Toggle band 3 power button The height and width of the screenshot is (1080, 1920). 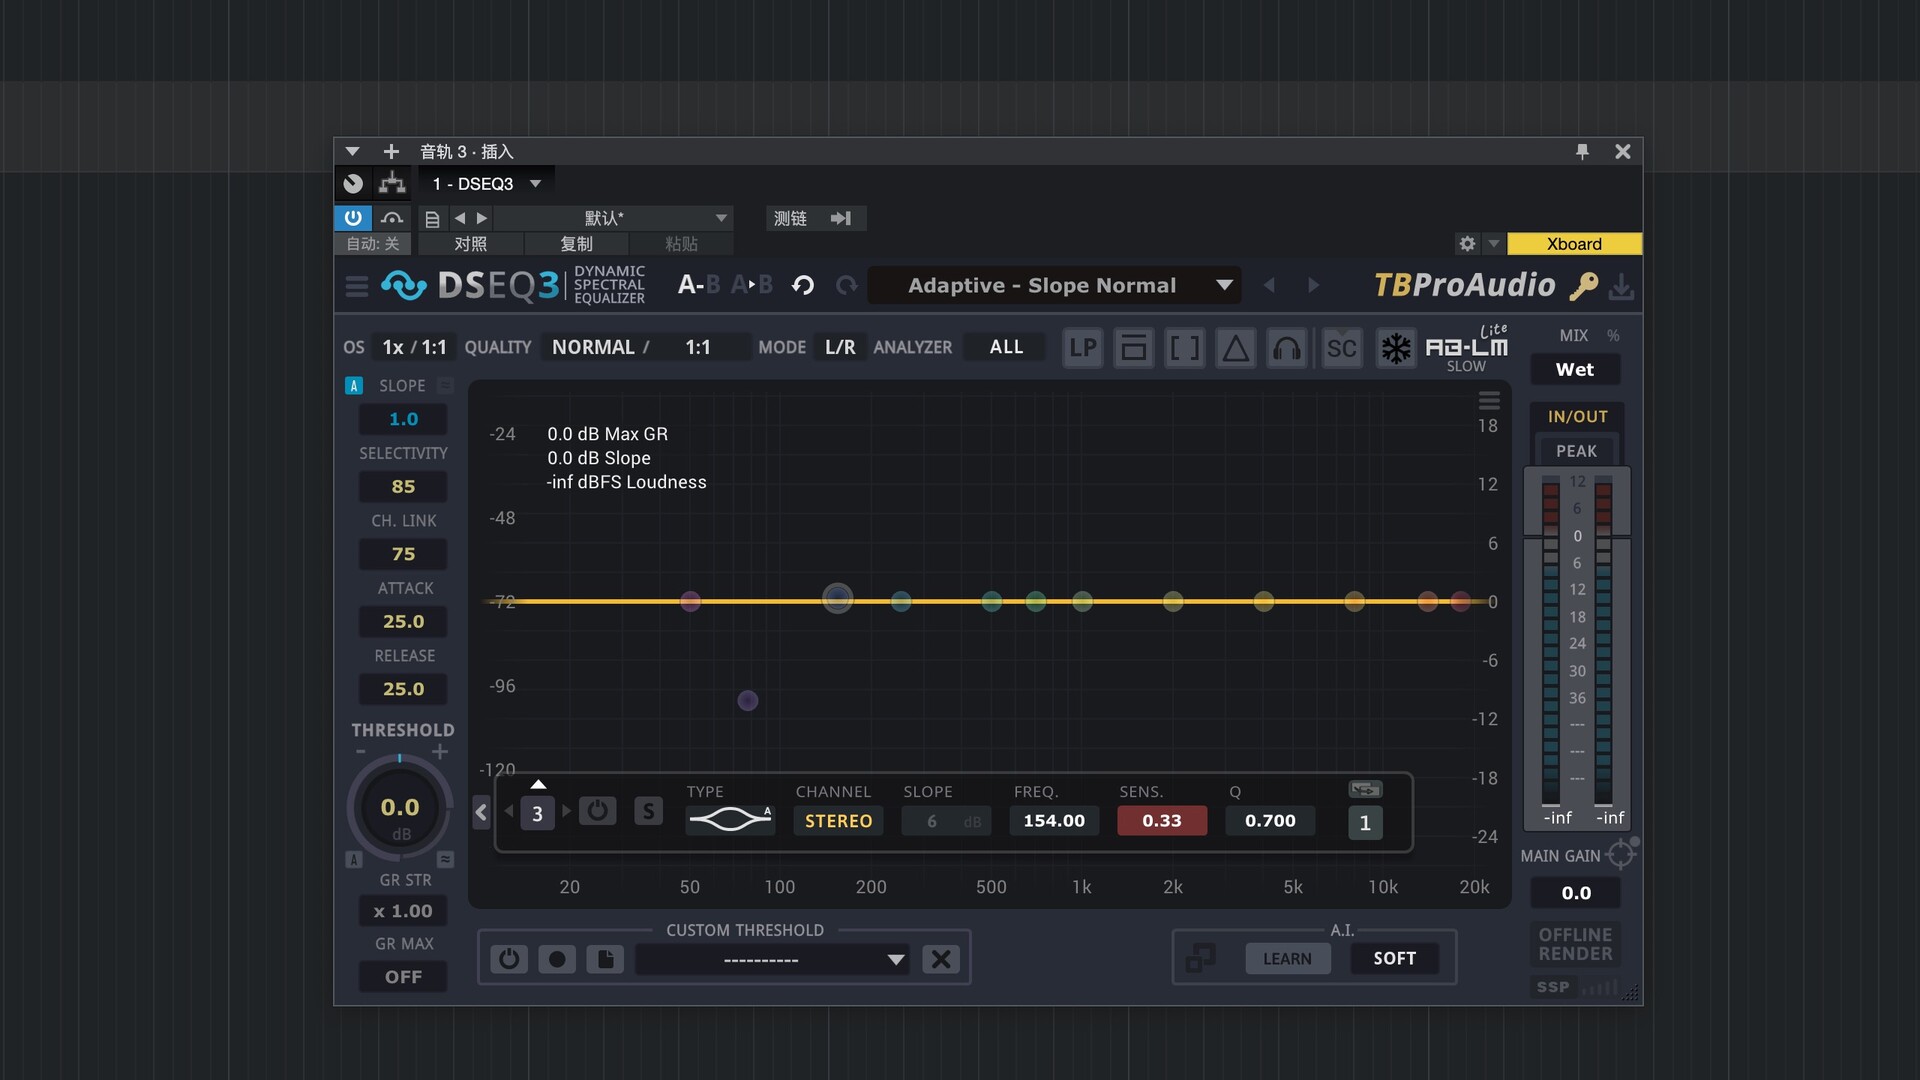(x=598, y=811)
